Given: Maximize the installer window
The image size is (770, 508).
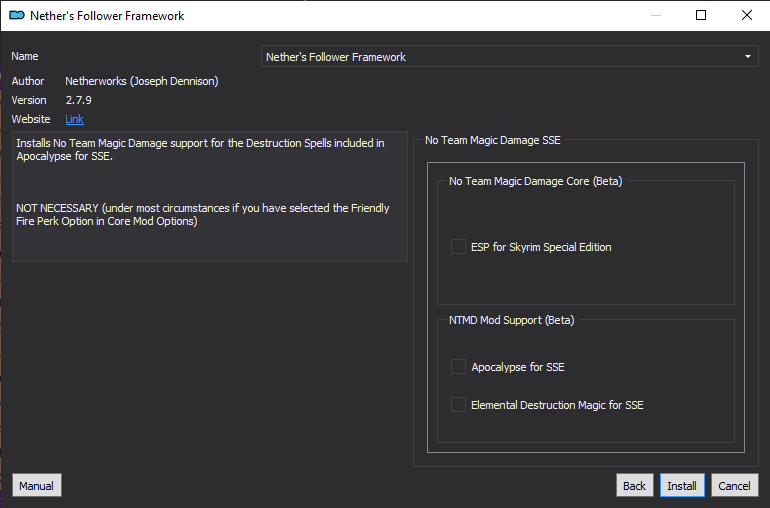Looking at the screenshot, I should [x=701, y=15].
